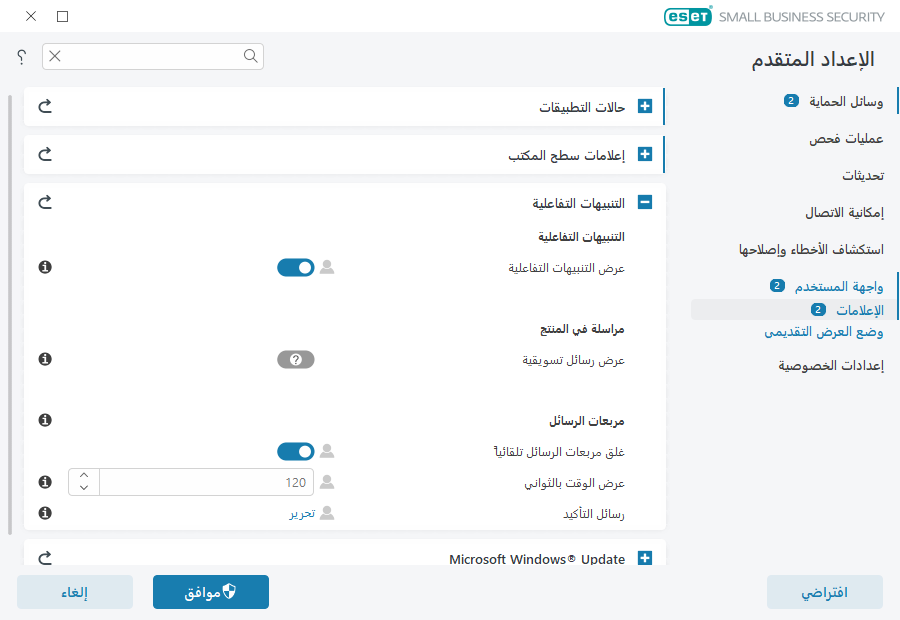Open واجهة المستخدم in sidebar
Screen dimensions: 900x620
point(839,286)
